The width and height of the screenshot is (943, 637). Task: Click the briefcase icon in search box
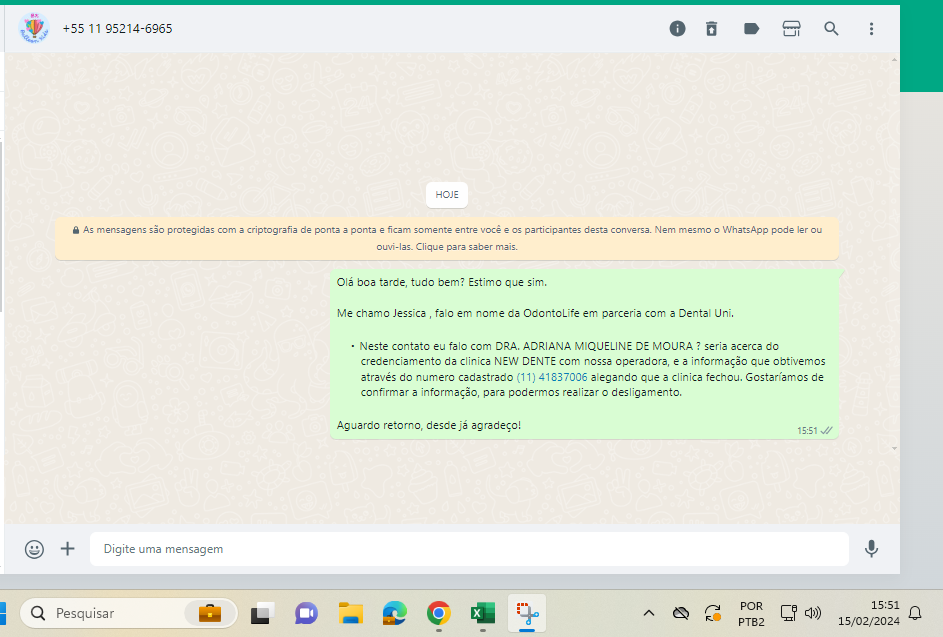coord(210,613)
